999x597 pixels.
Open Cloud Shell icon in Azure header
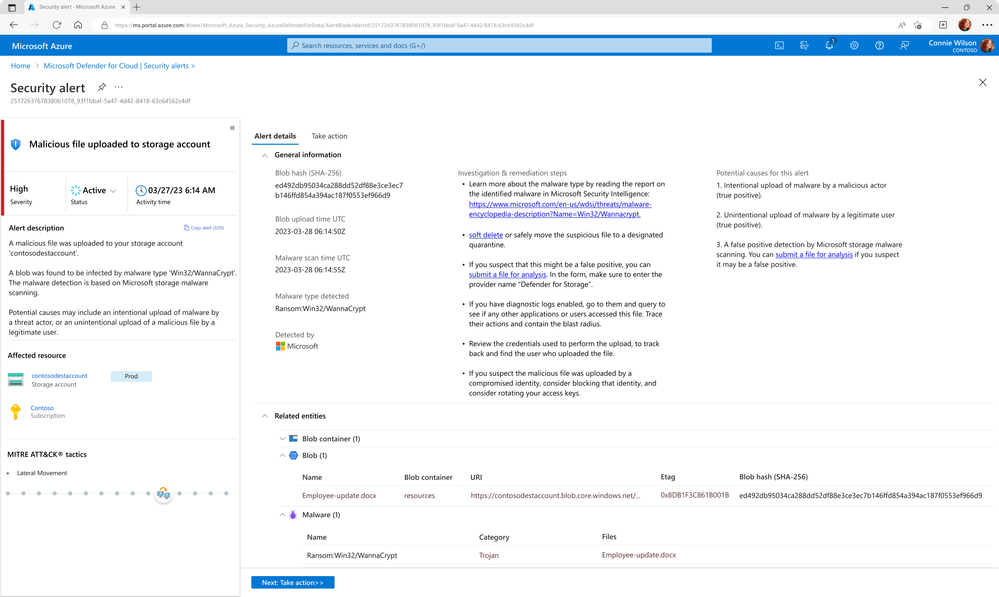779,45
